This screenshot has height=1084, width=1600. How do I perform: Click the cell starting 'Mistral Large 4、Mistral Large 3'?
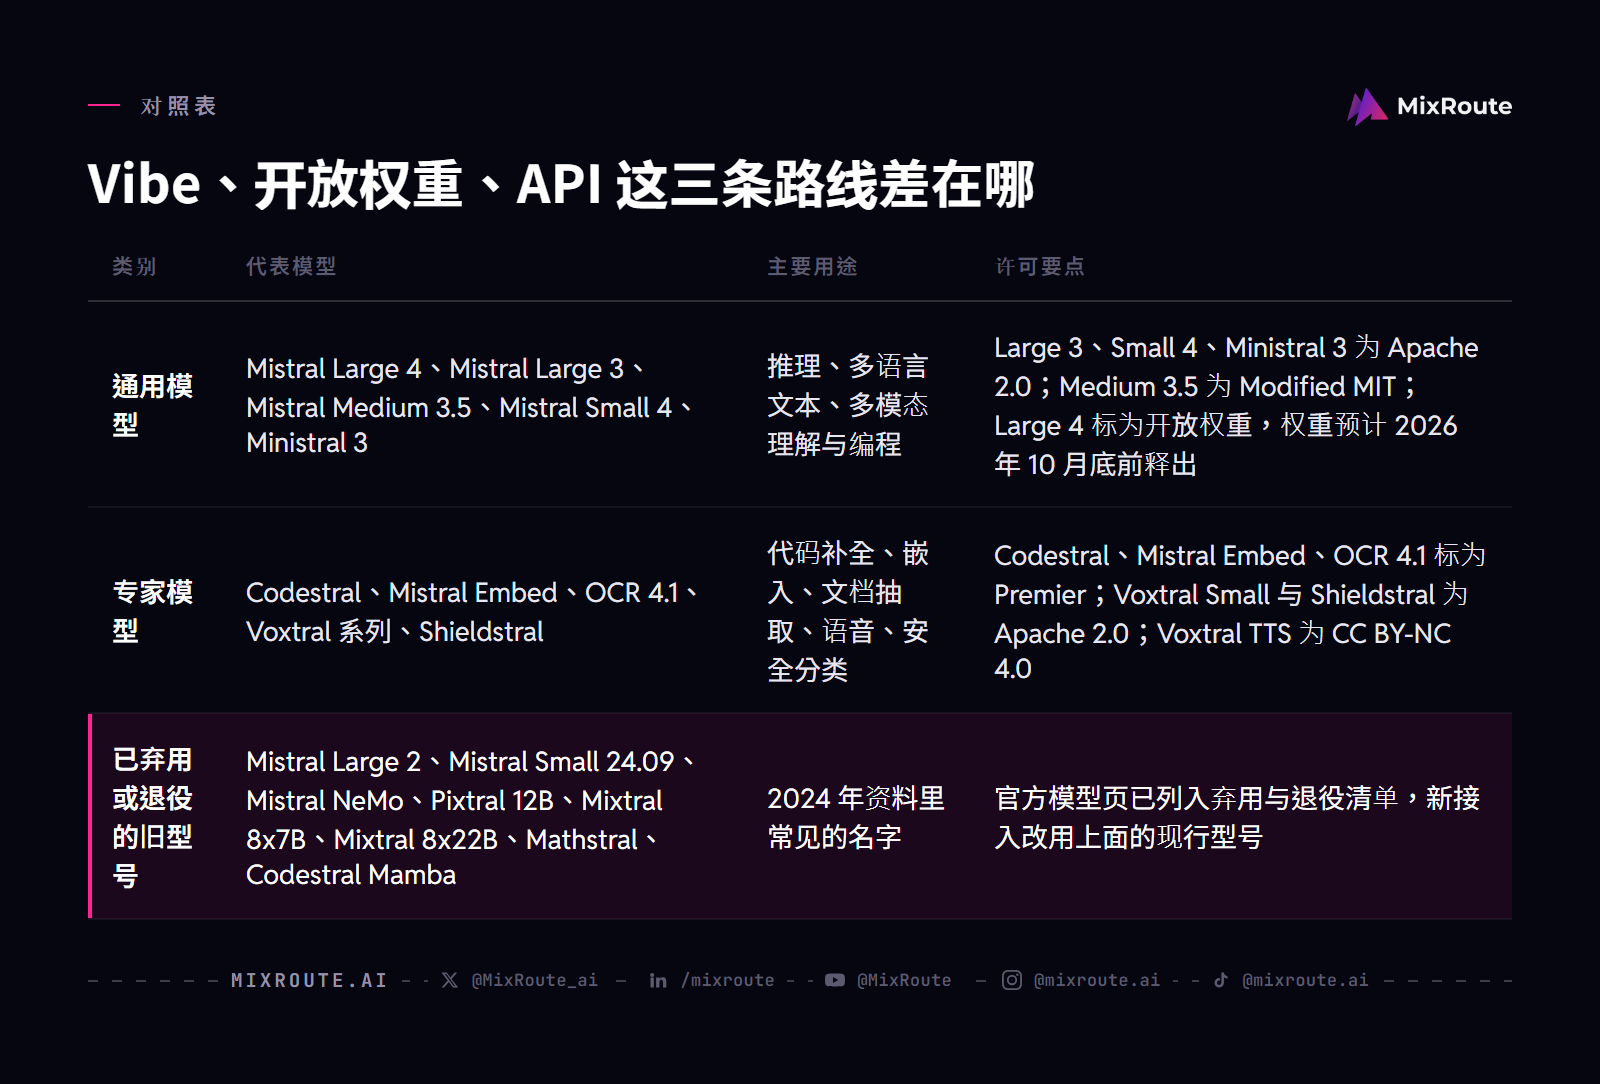pyautogui.click(x=471, y=405)
